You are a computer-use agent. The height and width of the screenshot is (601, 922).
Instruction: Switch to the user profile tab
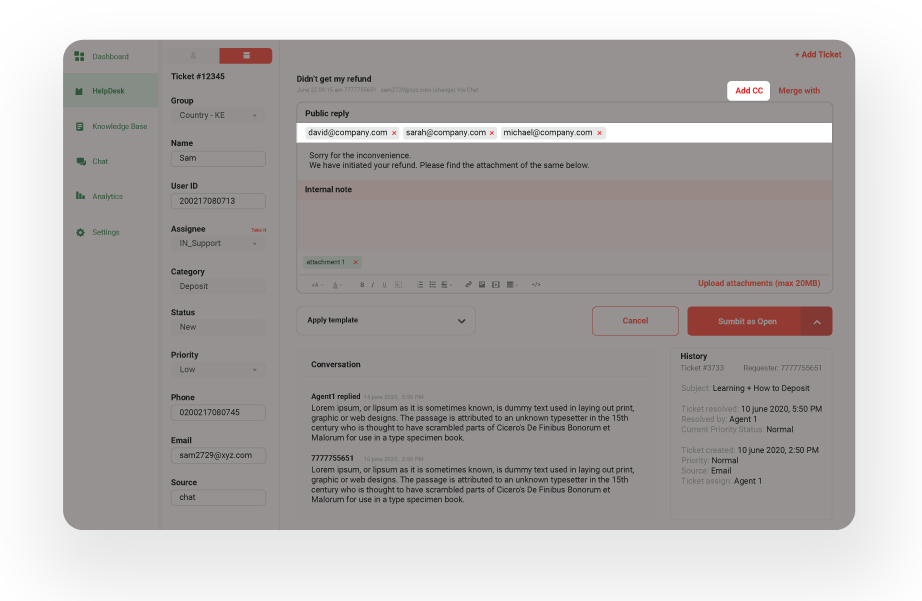point(192,56)
